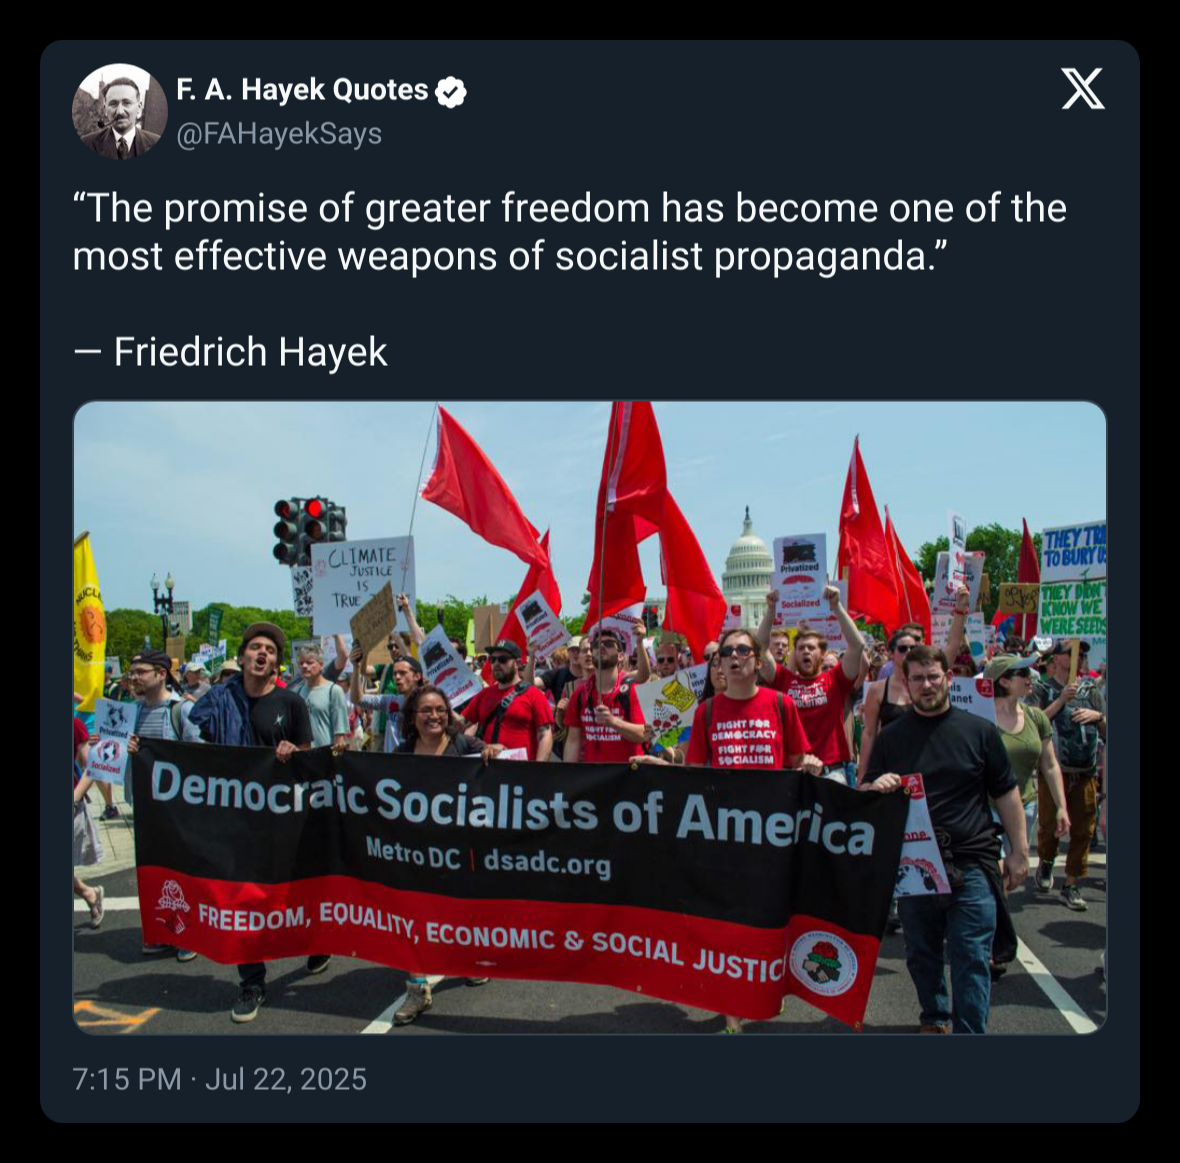Select the quote text about socialist propaganda
1180x1163 pixels.
pyautogui.click(x=570, y=232)
